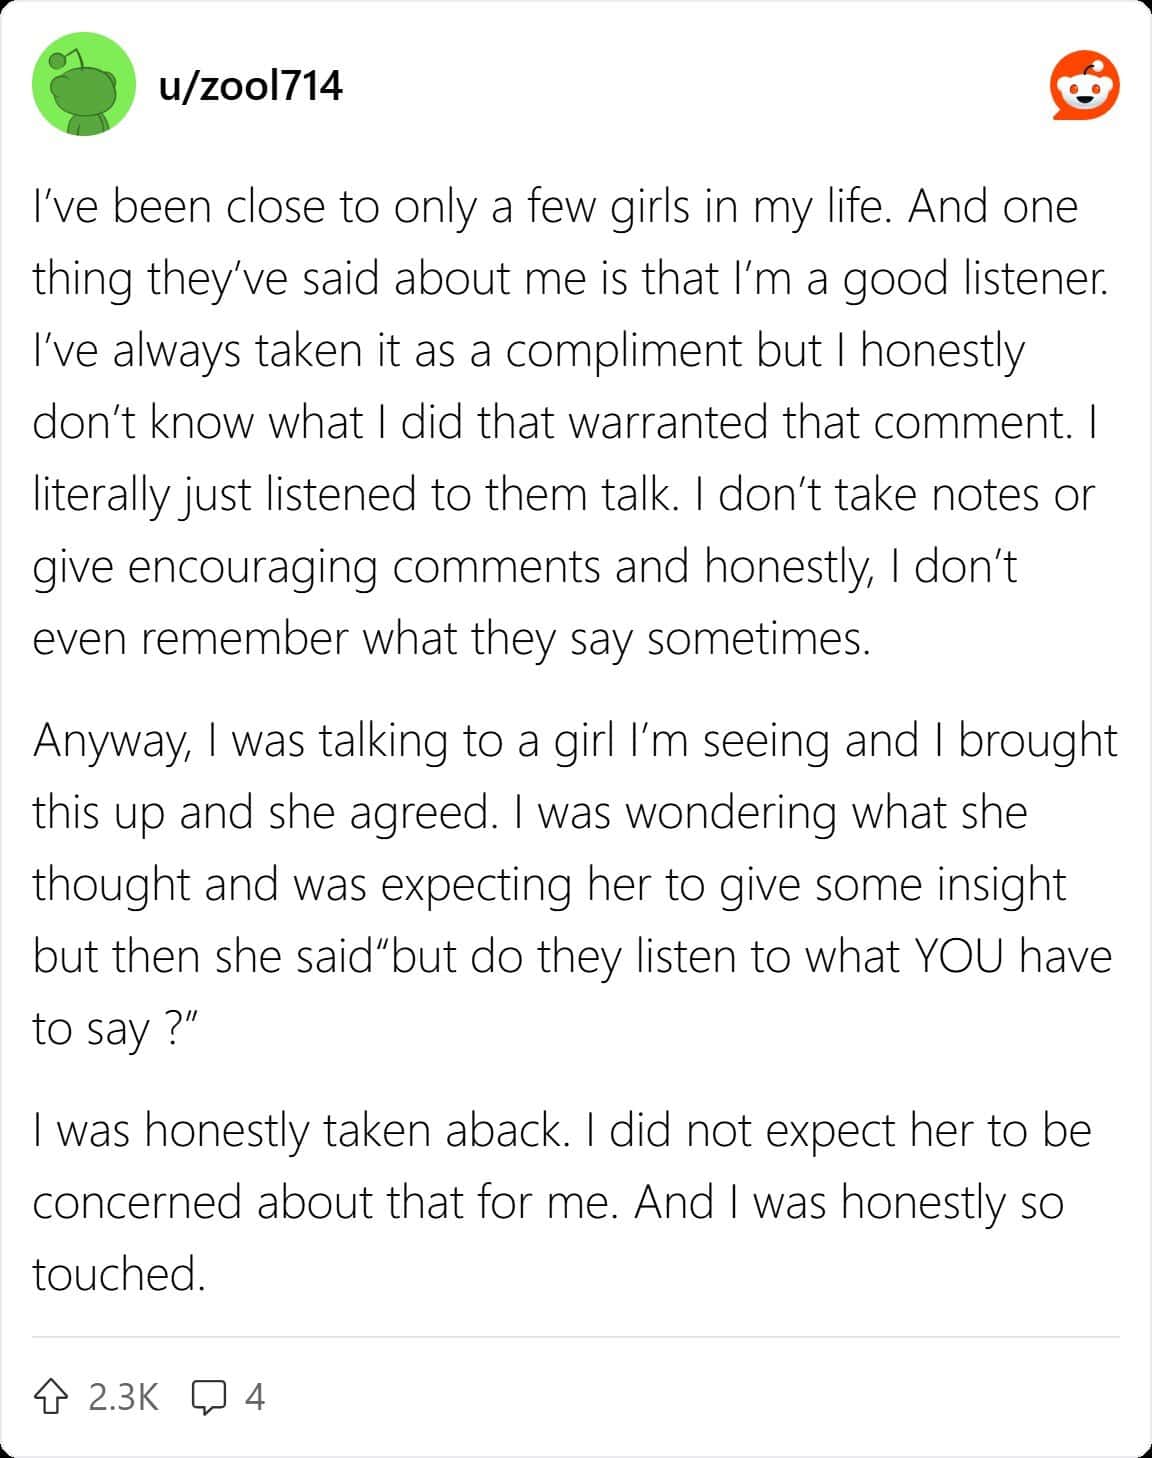Click the phrase "good listener"

pos(975,279)
